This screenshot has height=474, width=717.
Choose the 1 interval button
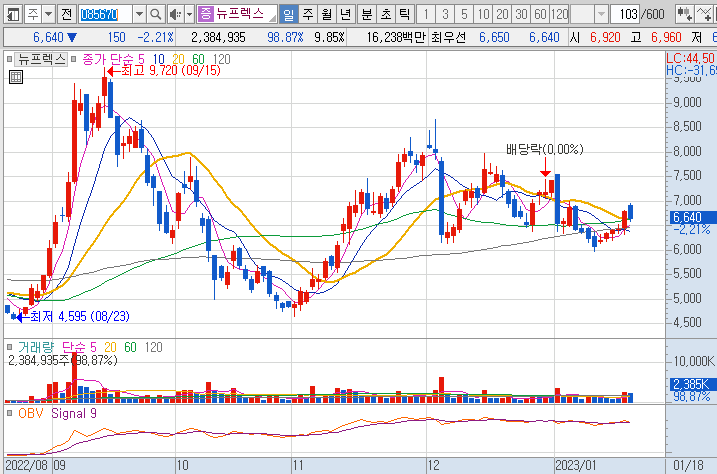click(x=426, y=15)
